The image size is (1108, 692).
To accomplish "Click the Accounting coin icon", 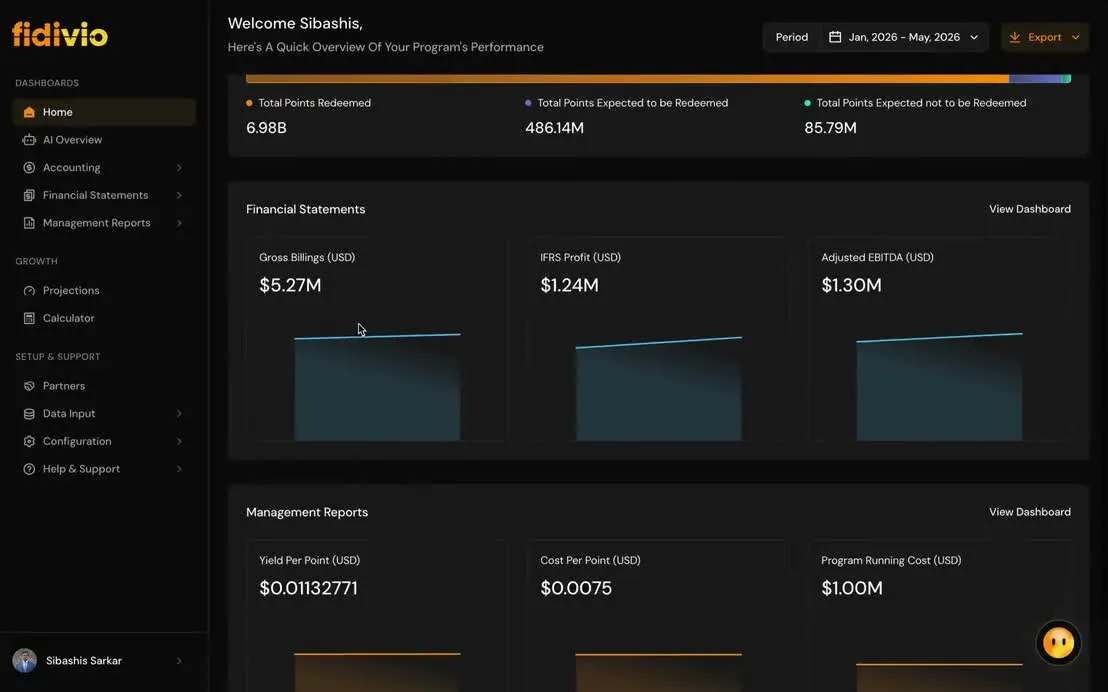I will coord(29,168).
